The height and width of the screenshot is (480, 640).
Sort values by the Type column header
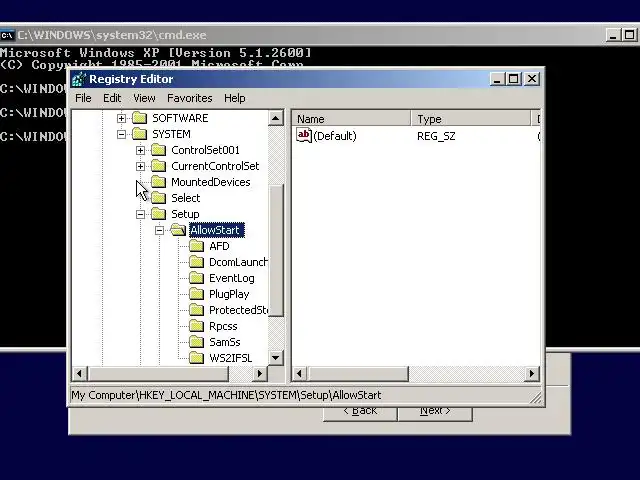click(471, 119)
